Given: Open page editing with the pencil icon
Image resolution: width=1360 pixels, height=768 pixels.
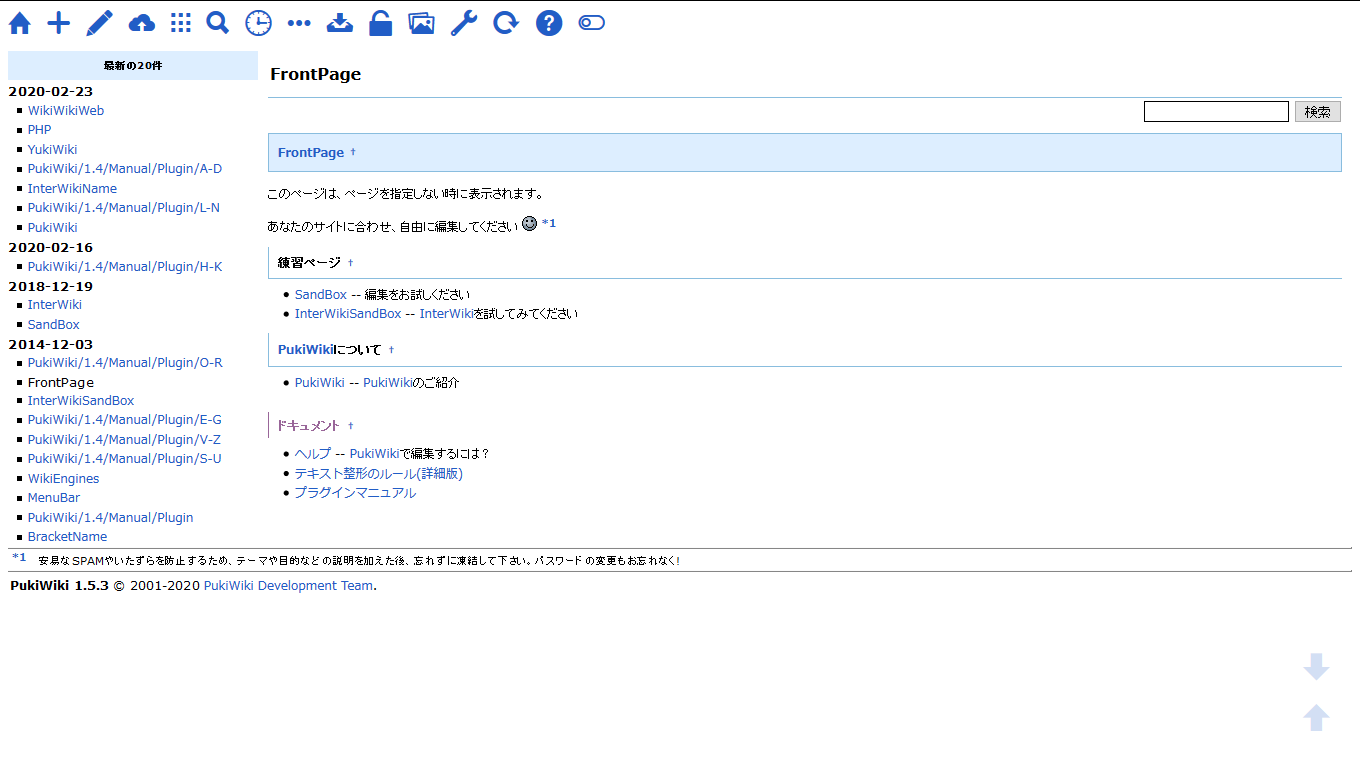Looking at the screenshot, I should click(x=99, y=23).
